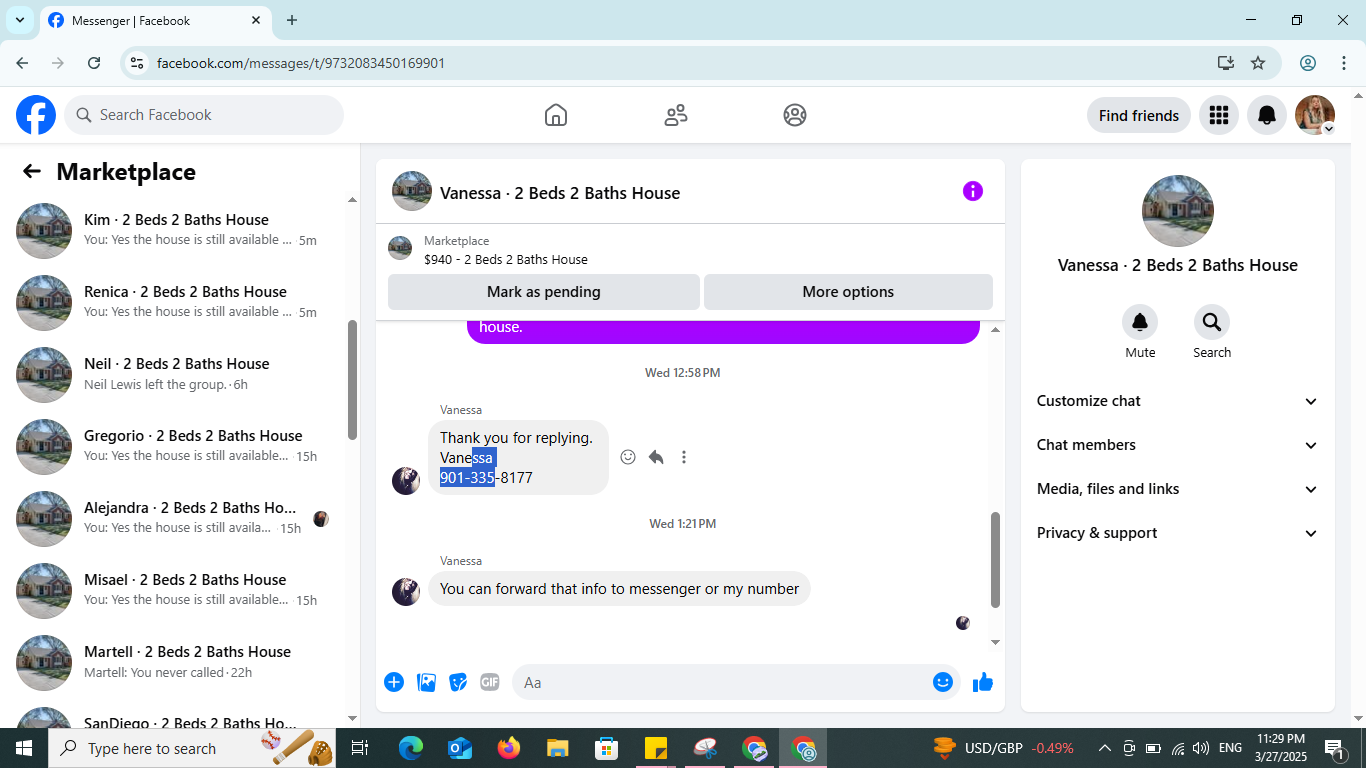Go to the Home feed icon
Image resolution: width=1366 pixels, height=768 pixels.
click(556, 115)
